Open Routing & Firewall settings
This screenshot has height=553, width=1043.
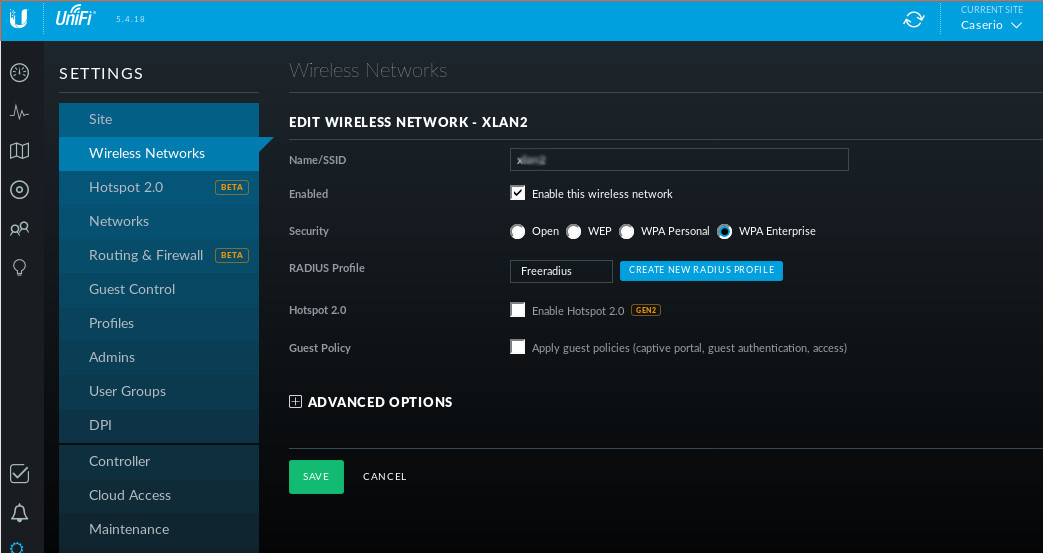pyautogui.click(x=146, y=255)
